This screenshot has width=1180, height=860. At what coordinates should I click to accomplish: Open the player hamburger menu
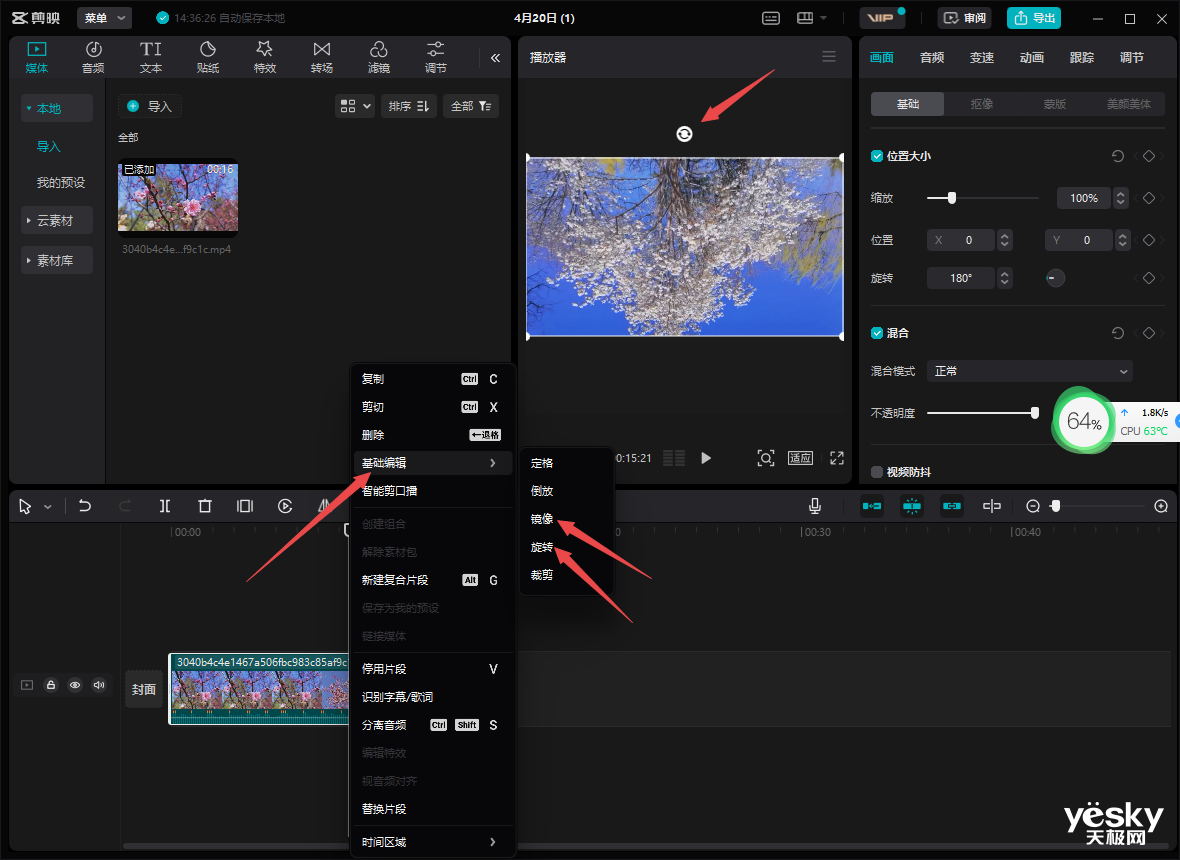point(829,56)
